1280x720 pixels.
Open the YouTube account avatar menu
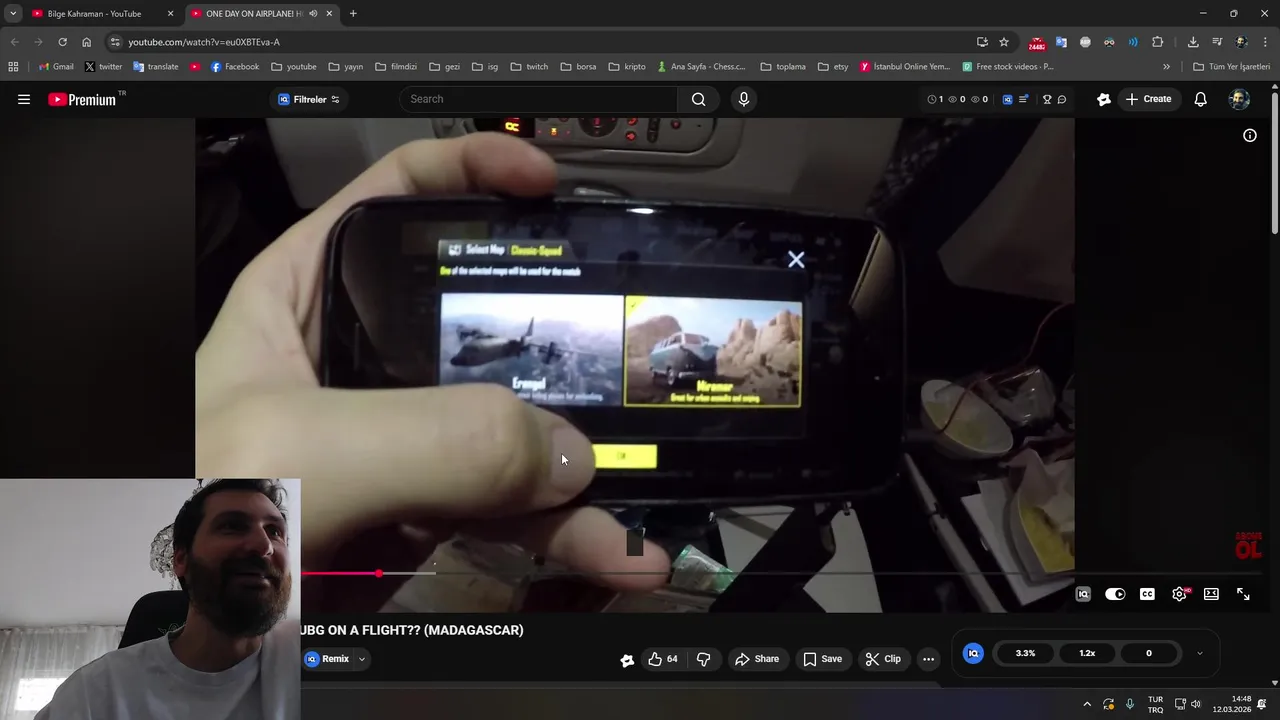coord(1239,99)
